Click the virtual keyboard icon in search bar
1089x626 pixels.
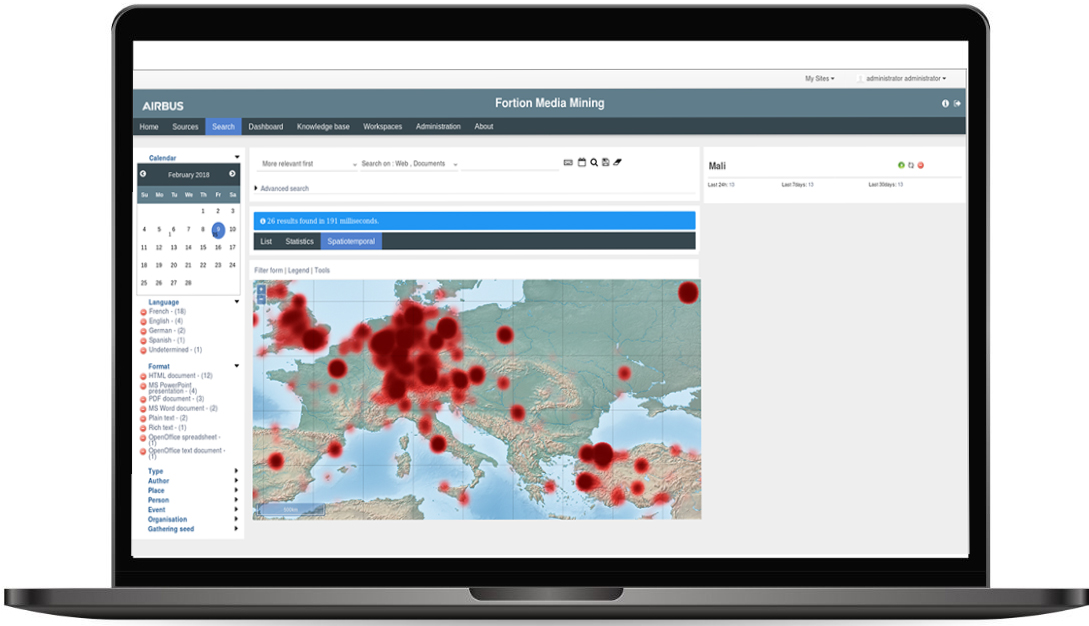point(568,162)
